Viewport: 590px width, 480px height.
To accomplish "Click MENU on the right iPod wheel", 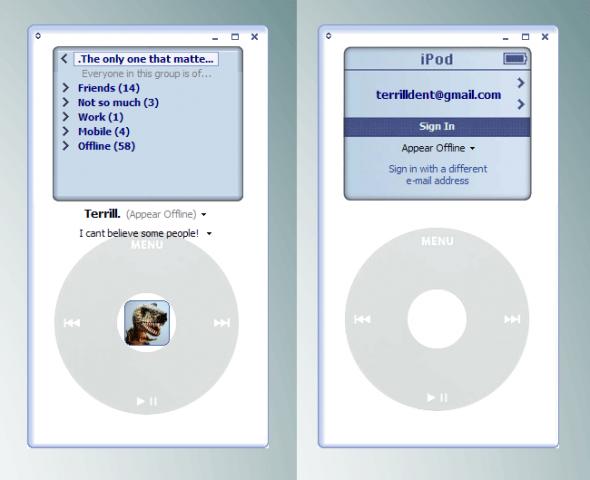I will [437, 241].
